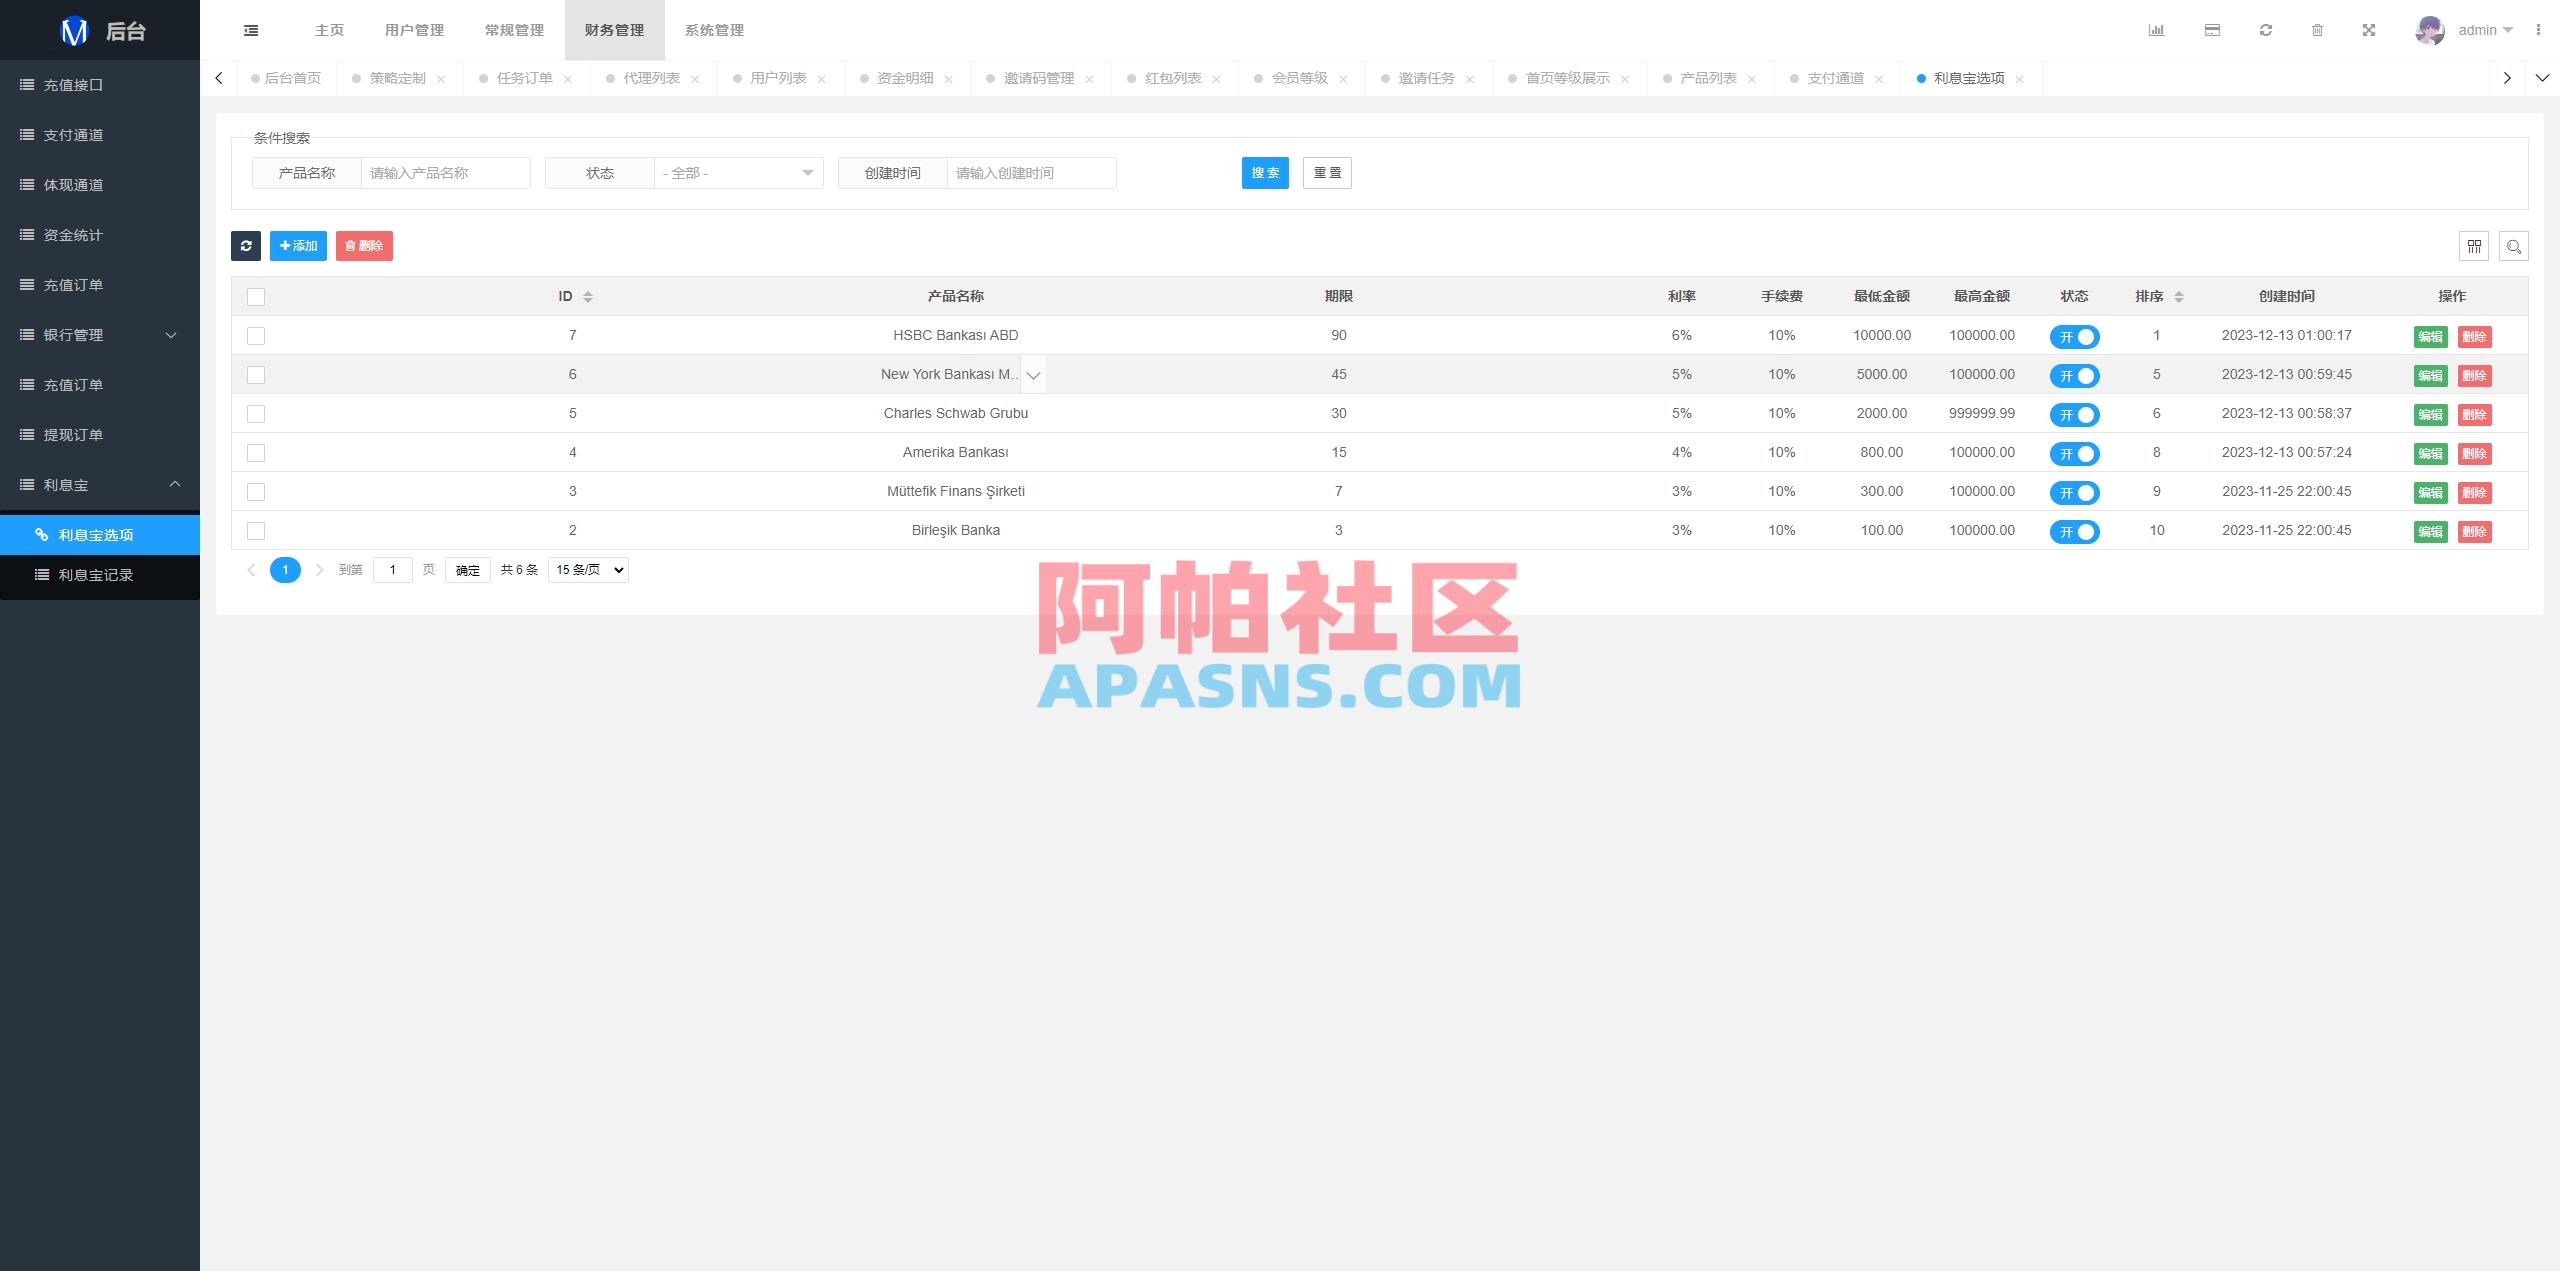Screen dimensions: 2560x1271
Task: Select 资金统计 in the left sidebar
Action: 70,235
